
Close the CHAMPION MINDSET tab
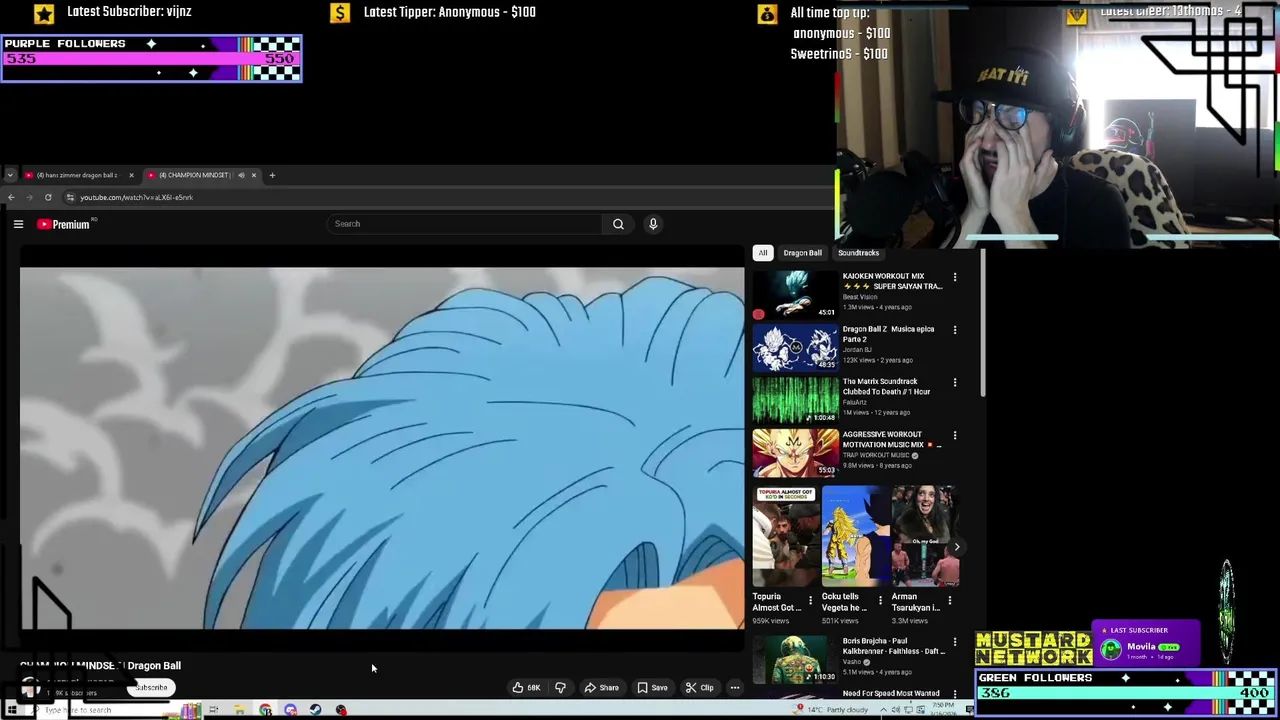[x=254, y=175]
